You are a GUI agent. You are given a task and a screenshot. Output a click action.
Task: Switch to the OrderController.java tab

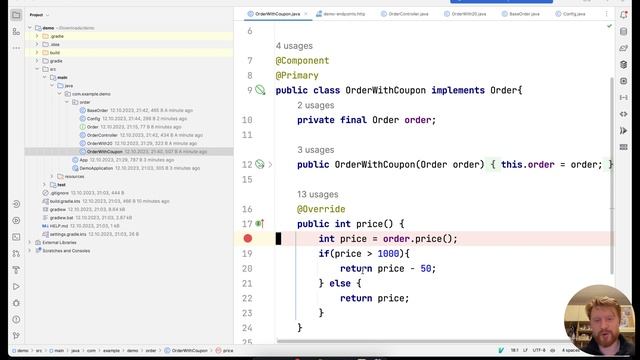(x=404, y=14)
